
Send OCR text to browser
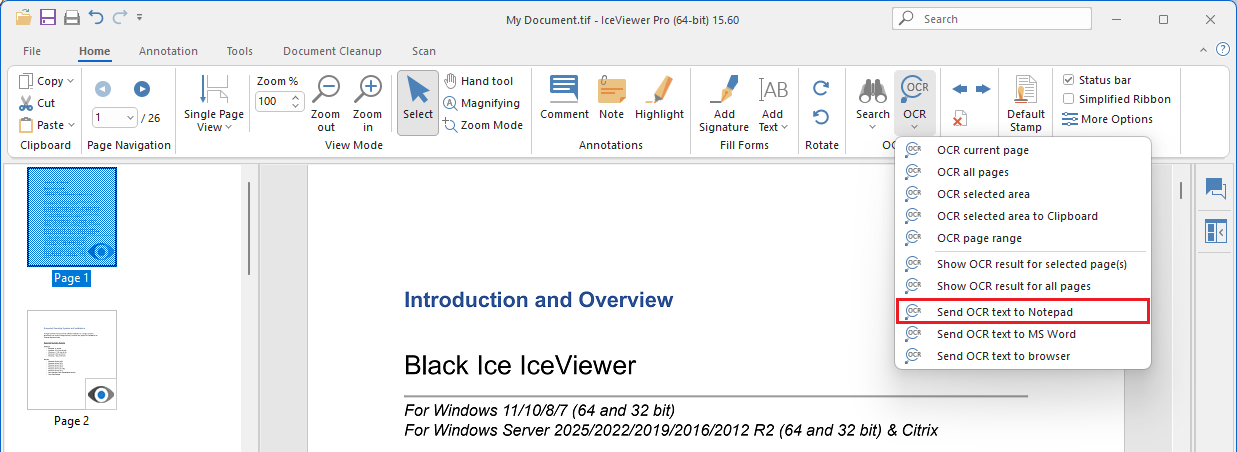click(x=1023, y=356)
